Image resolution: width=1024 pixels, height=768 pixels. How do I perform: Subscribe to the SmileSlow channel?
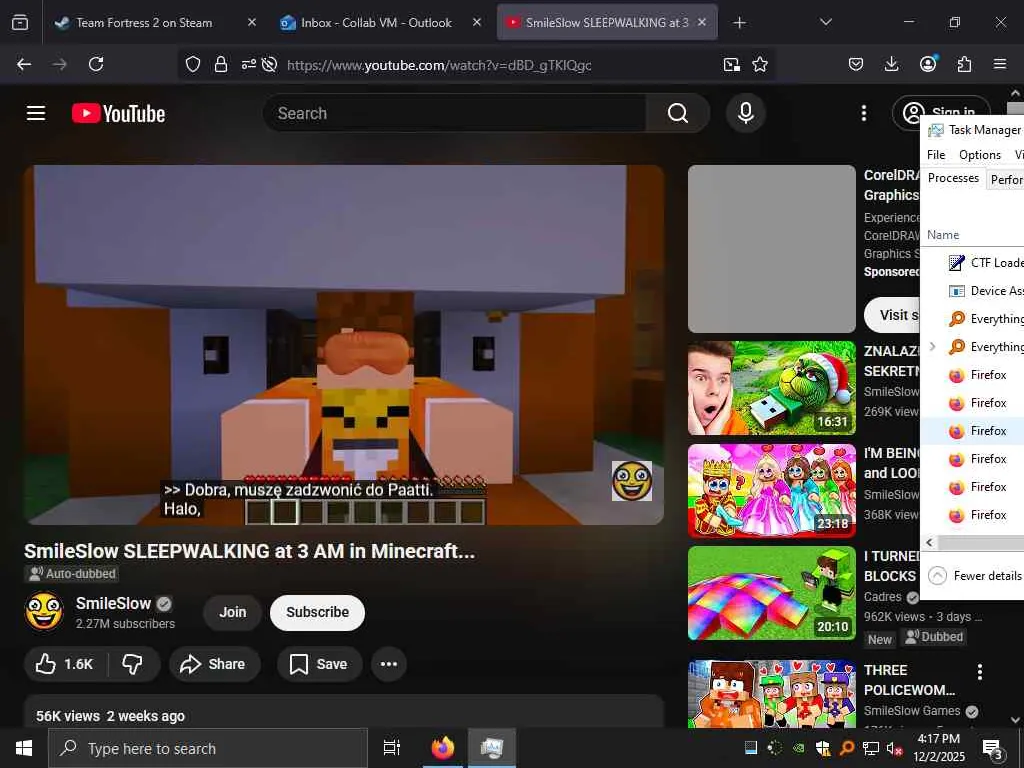coord(317,613)
